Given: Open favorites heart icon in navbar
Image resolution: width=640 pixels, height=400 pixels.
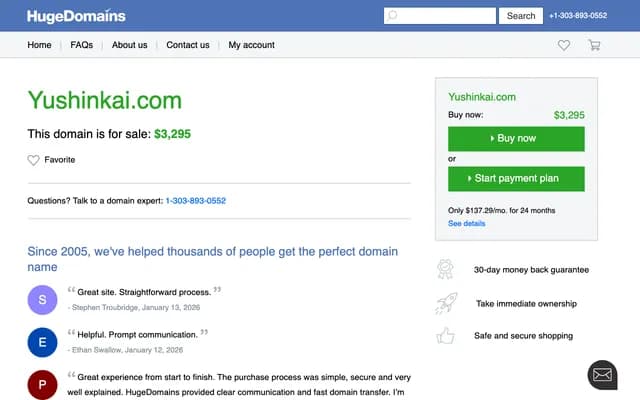Looking at the screenshot, I should [x=564, y=45].
